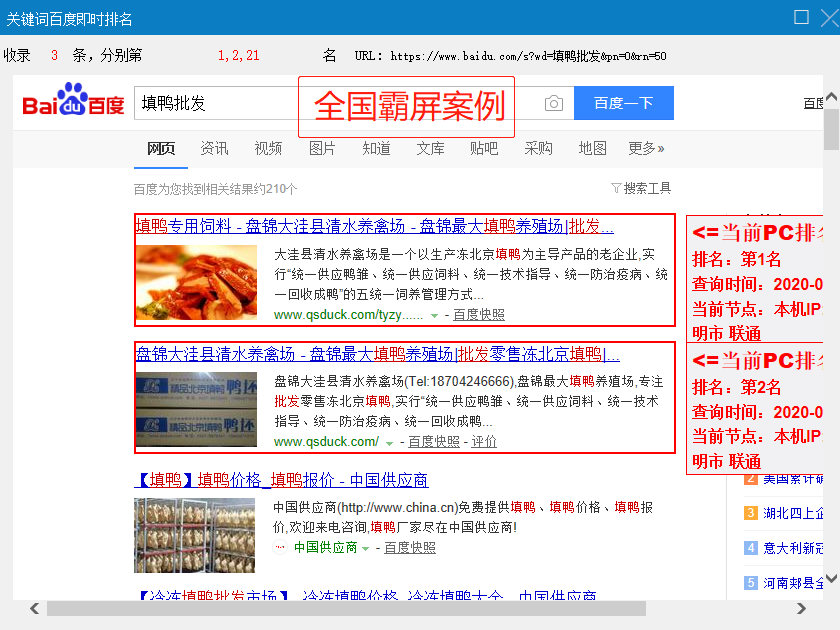
Task: Click the Baidu logo
Action: (73, 104)
